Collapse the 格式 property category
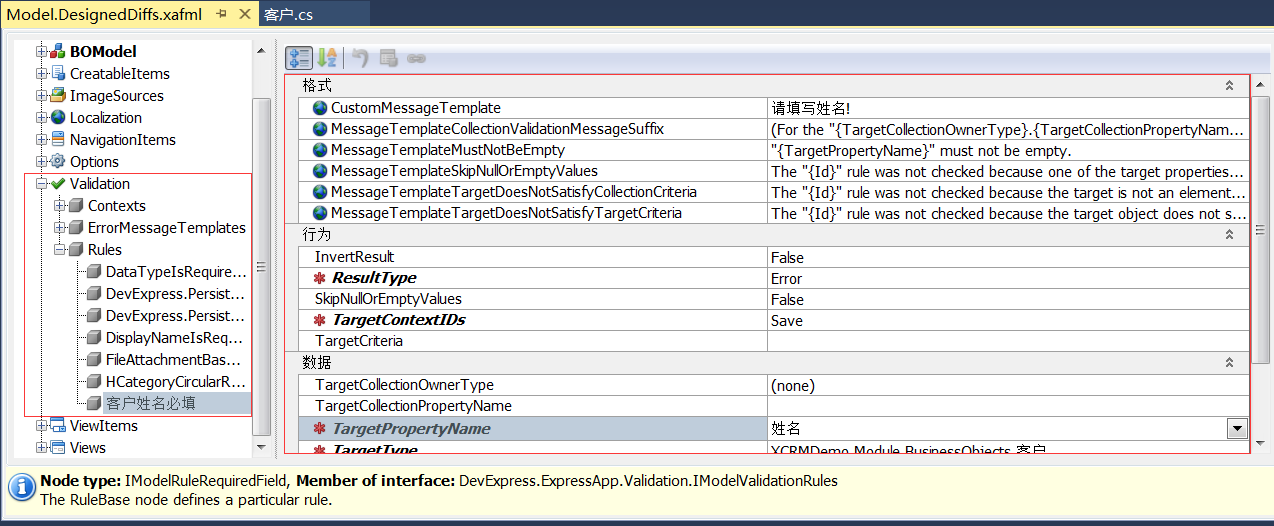This screenshot has width=1274, height=526. click(1229, 86)
